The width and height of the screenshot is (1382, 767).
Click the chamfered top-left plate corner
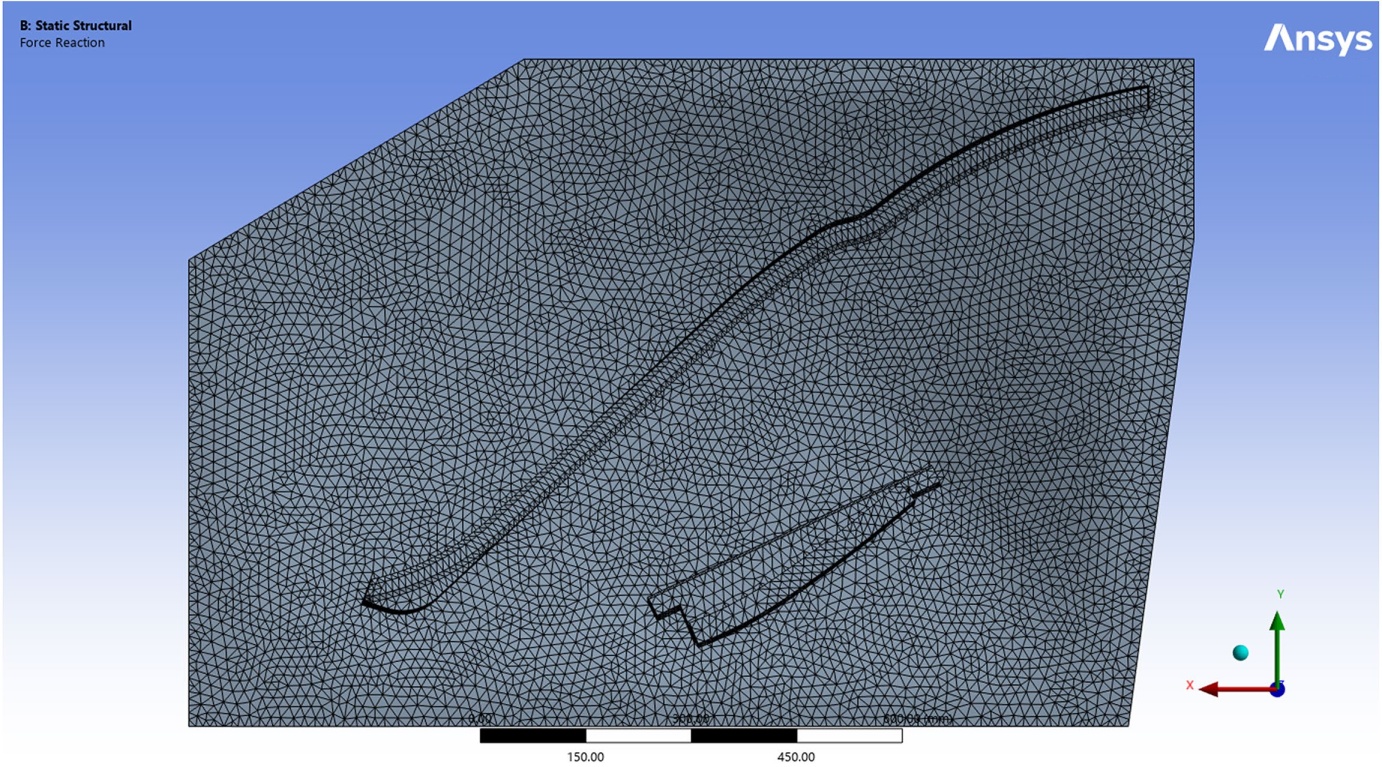pos(355,160)
